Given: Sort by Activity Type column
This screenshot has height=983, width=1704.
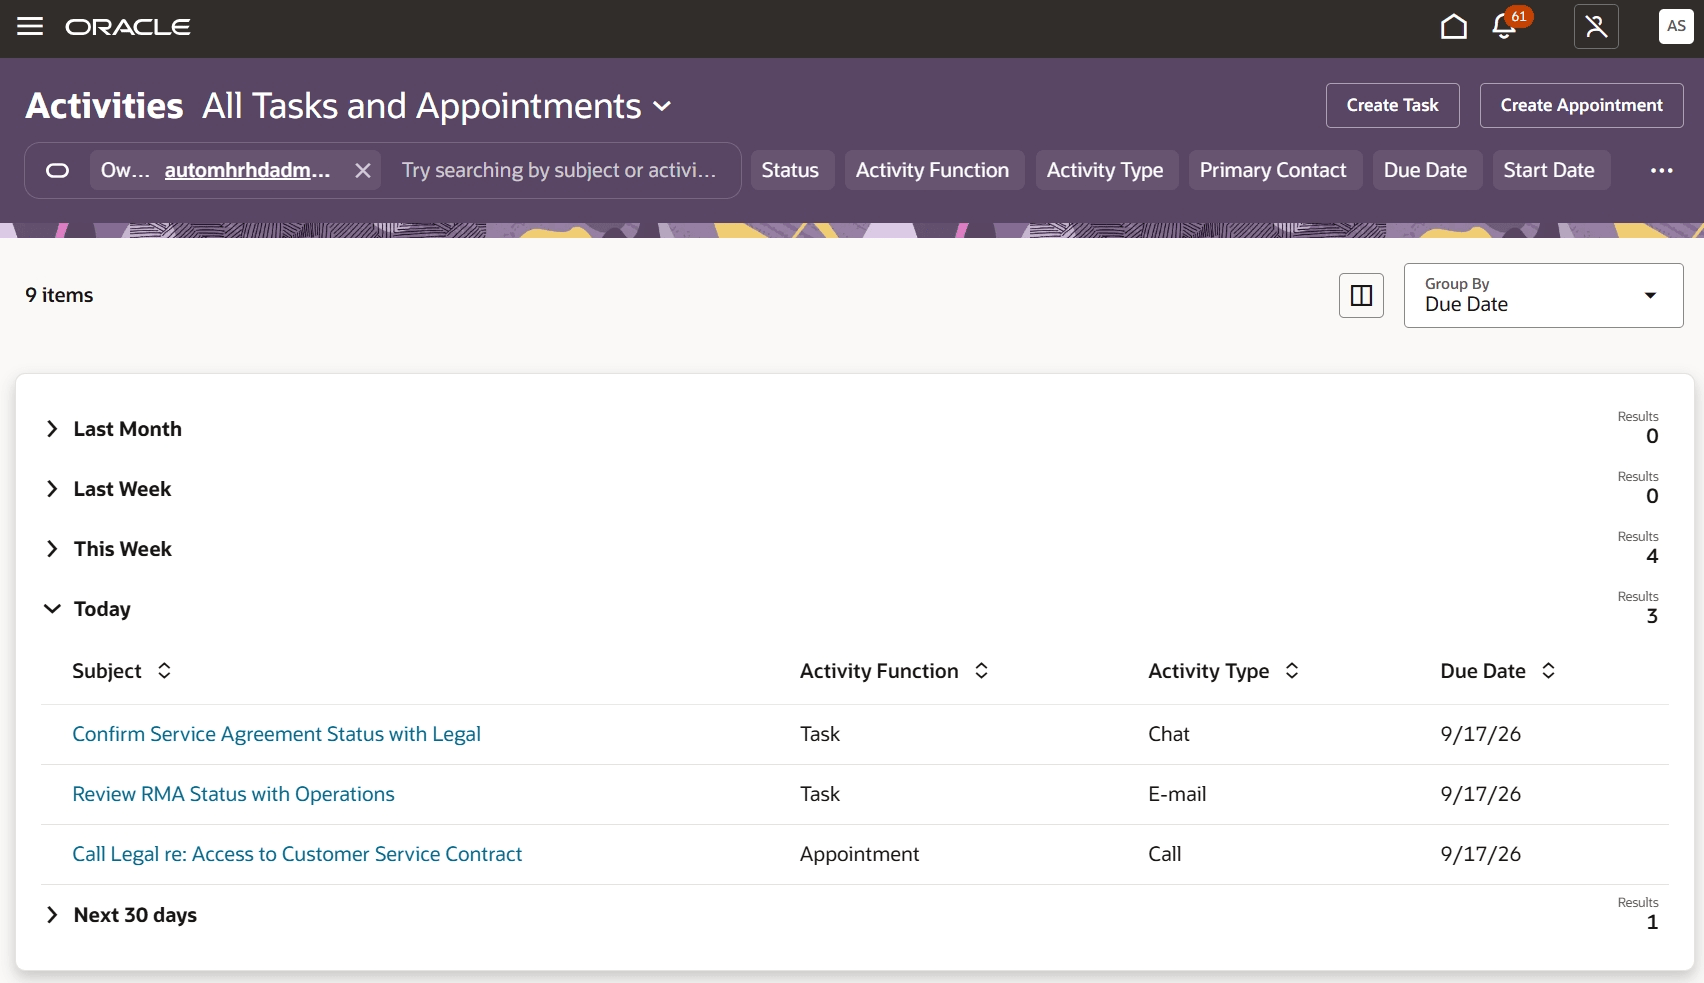Looking at the screenshot, I should coord(1292,671).
